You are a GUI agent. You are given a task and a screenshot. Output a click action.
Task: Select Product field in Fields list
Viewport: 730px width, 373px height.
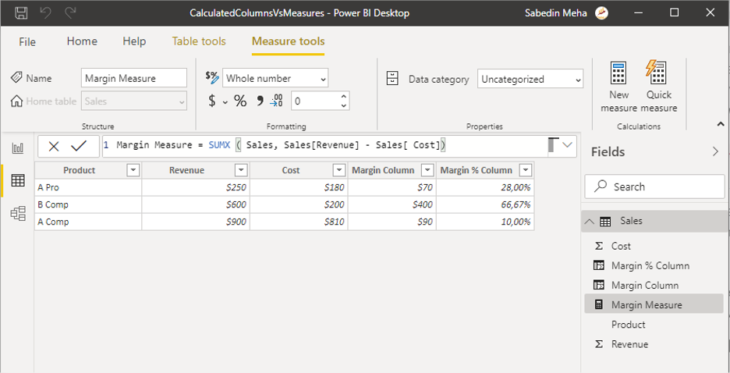(628, 325)
